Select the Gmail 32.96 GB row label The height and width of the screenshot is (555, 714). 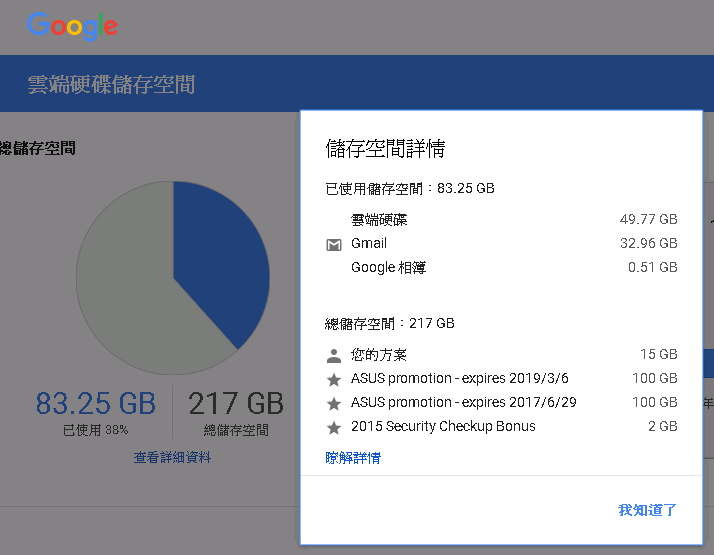[x=369, y=243]
